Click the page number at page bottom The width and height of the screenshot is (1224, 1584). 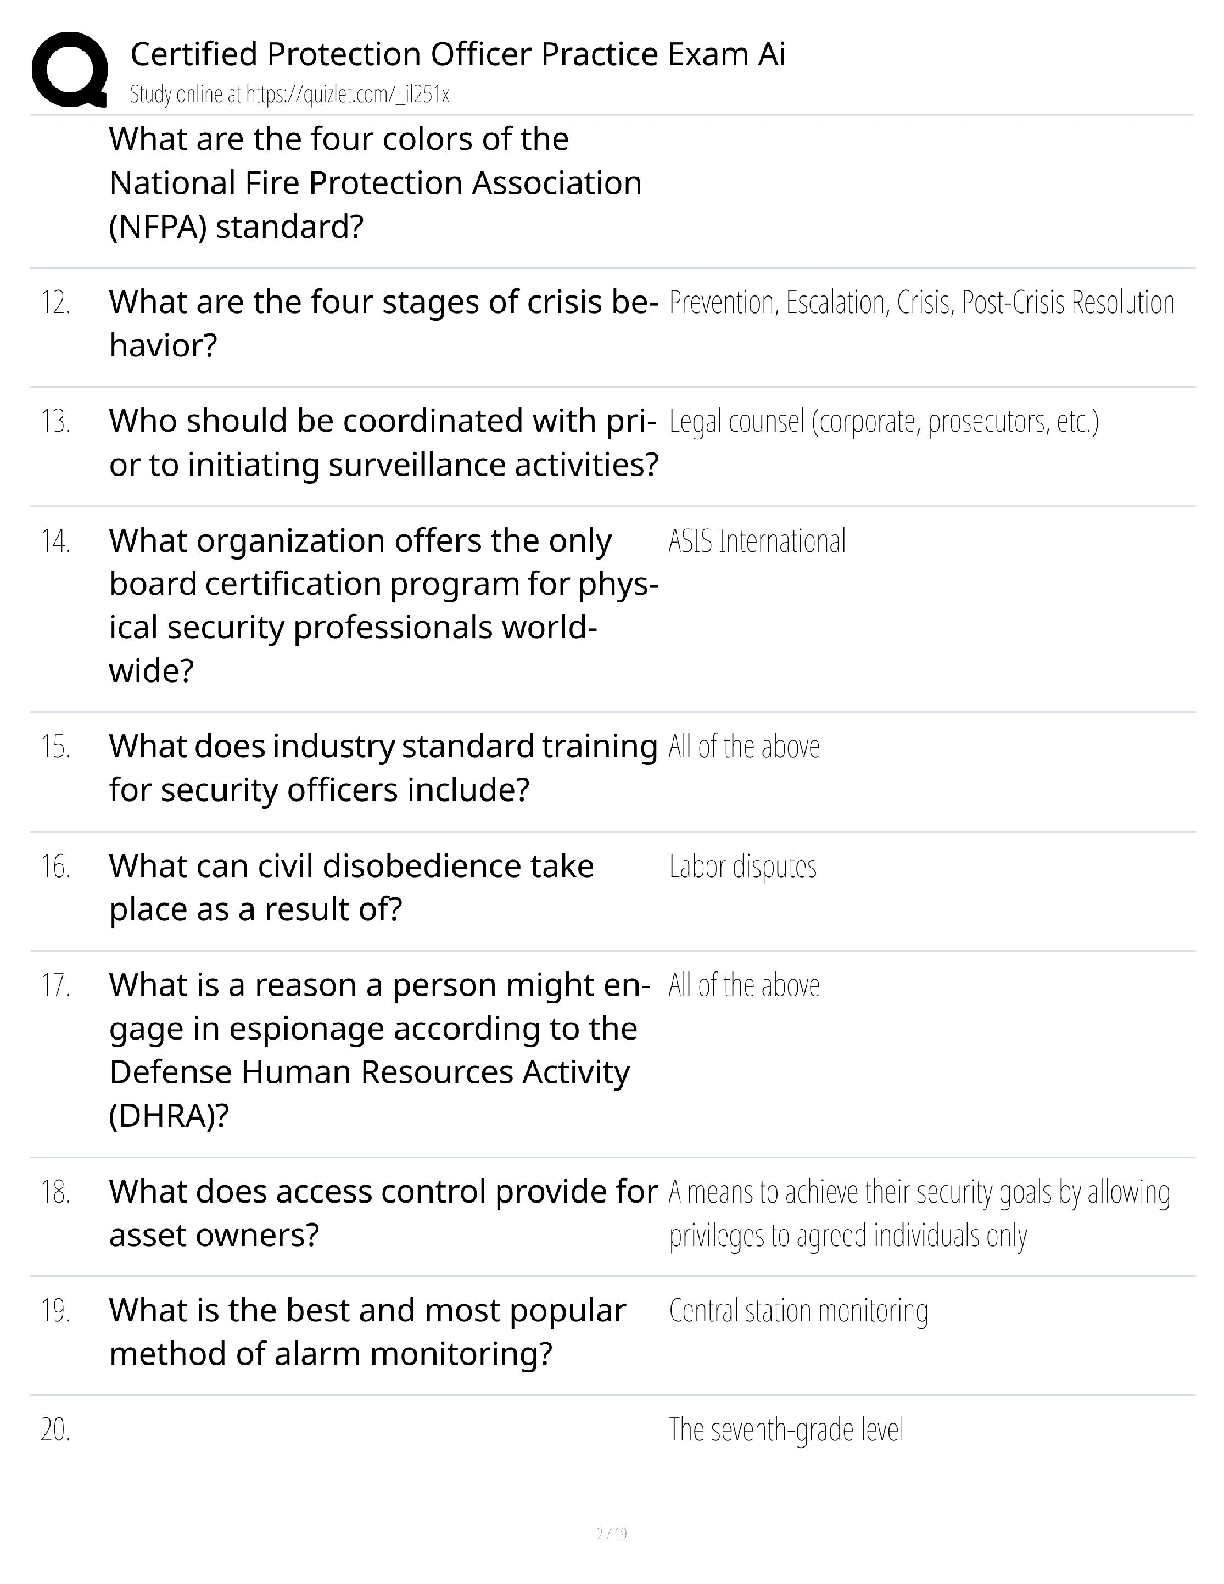tap(611, 1532)
